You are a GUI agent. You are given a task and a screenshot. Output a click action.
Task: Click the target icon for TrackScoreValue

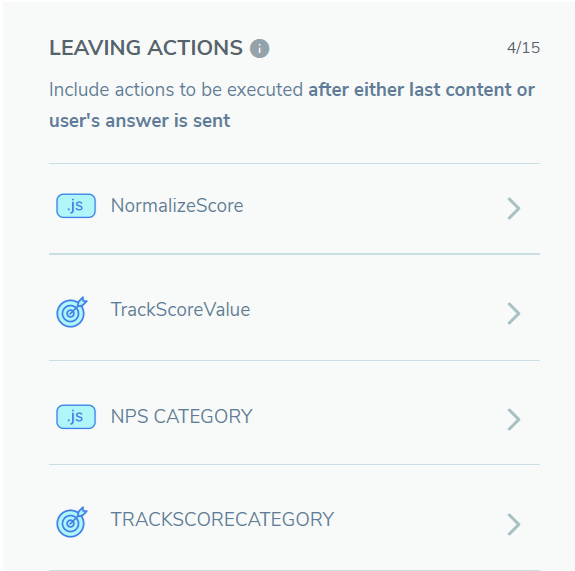(72, 312)
